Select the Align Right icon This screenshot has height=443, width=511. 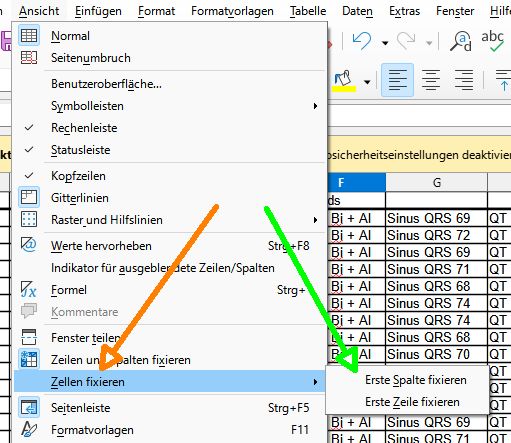tap(464, 80)
